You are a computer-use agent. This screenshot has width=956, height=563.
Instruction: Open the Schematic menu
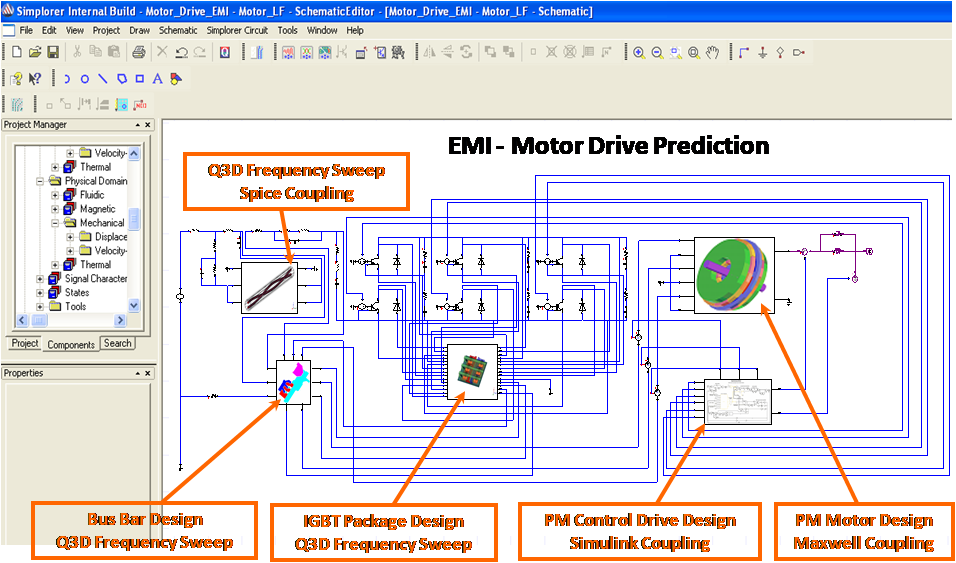click(178, 30)
